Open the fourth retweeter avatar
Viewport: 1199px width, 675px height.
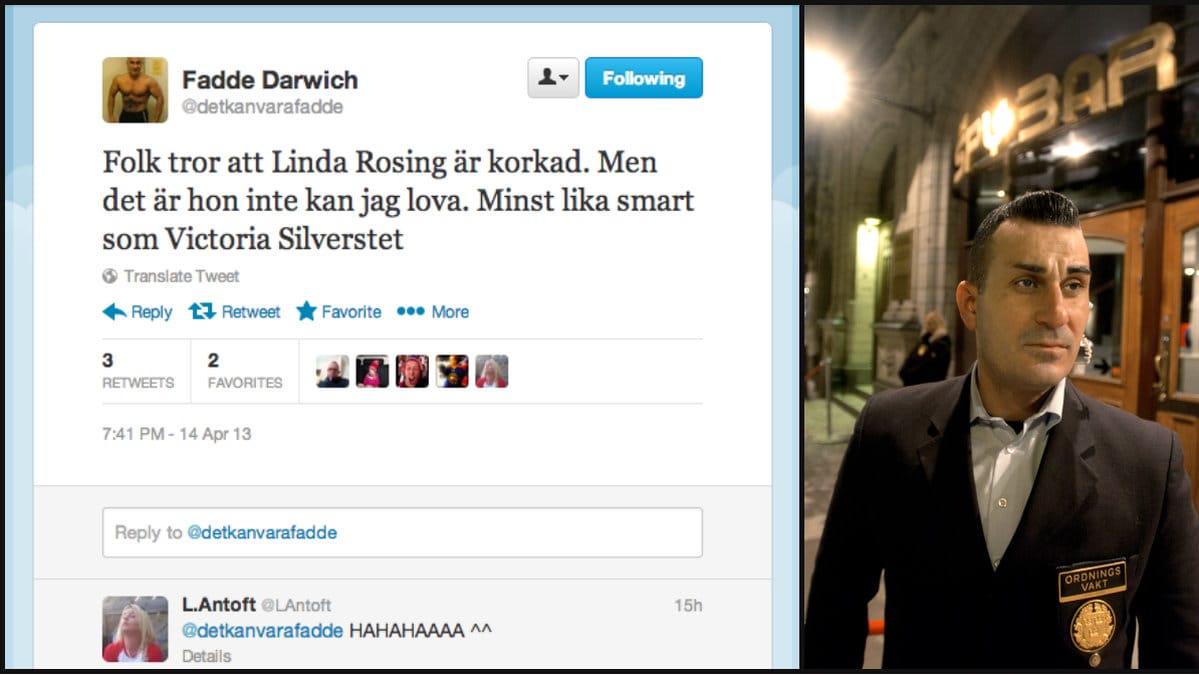click(x=452, y=372)
